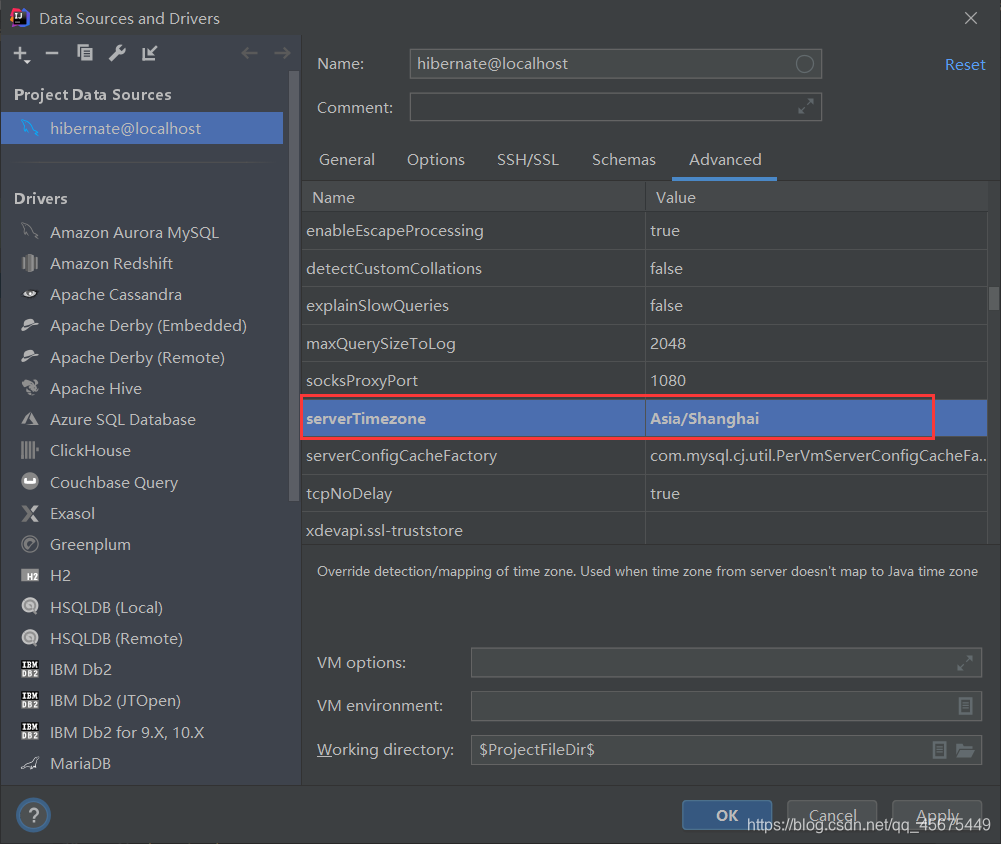
Task: Open the SSH/SSL tab
Action: pos(528,159)
